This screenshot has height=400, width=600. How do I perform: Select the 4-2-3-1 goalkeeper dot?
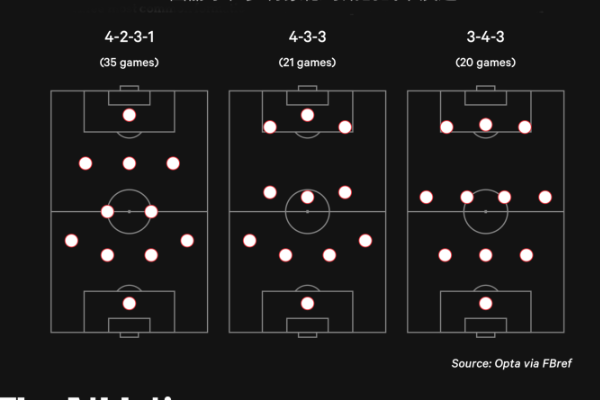click(129, 303)
